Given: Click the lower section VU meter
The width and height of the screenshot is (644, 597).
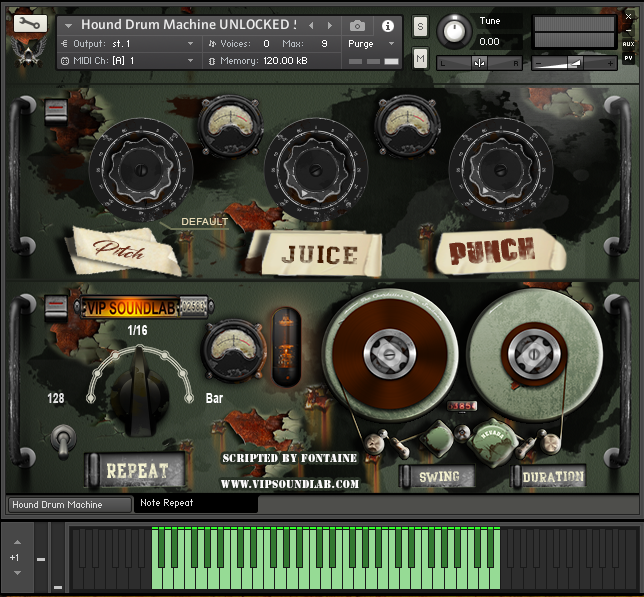Looking at the screenshot, I should [x=234, y=351].
